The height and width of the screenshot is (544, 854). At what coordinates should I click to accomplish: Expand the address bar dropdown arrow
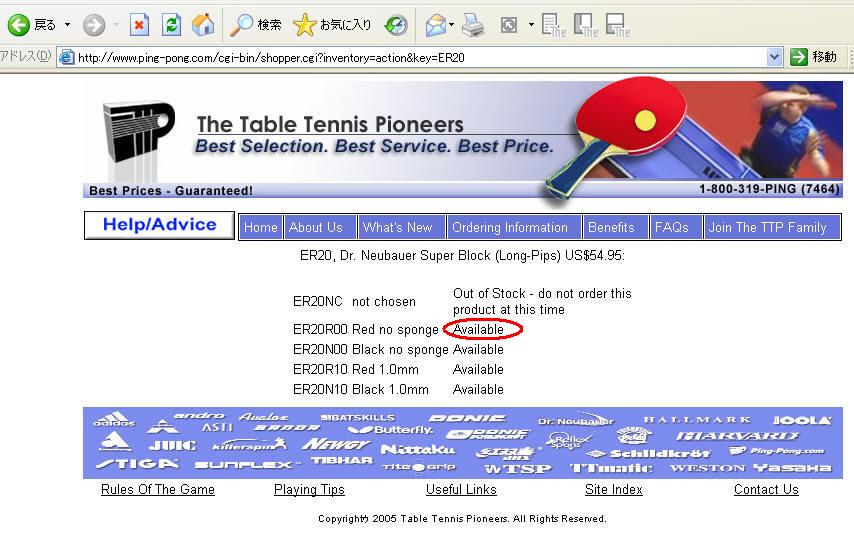(774, 57)
